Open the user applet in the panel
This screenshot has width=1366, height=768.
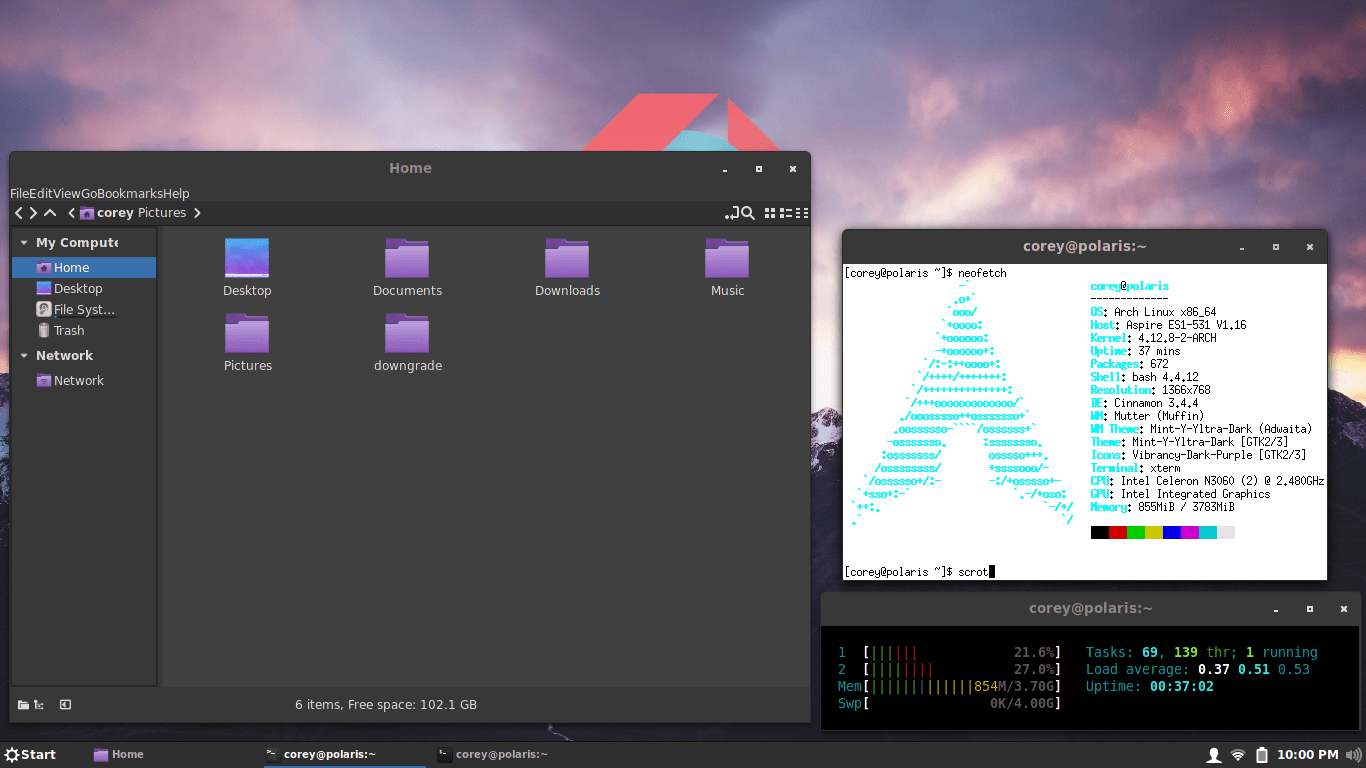coord(1214,755)
